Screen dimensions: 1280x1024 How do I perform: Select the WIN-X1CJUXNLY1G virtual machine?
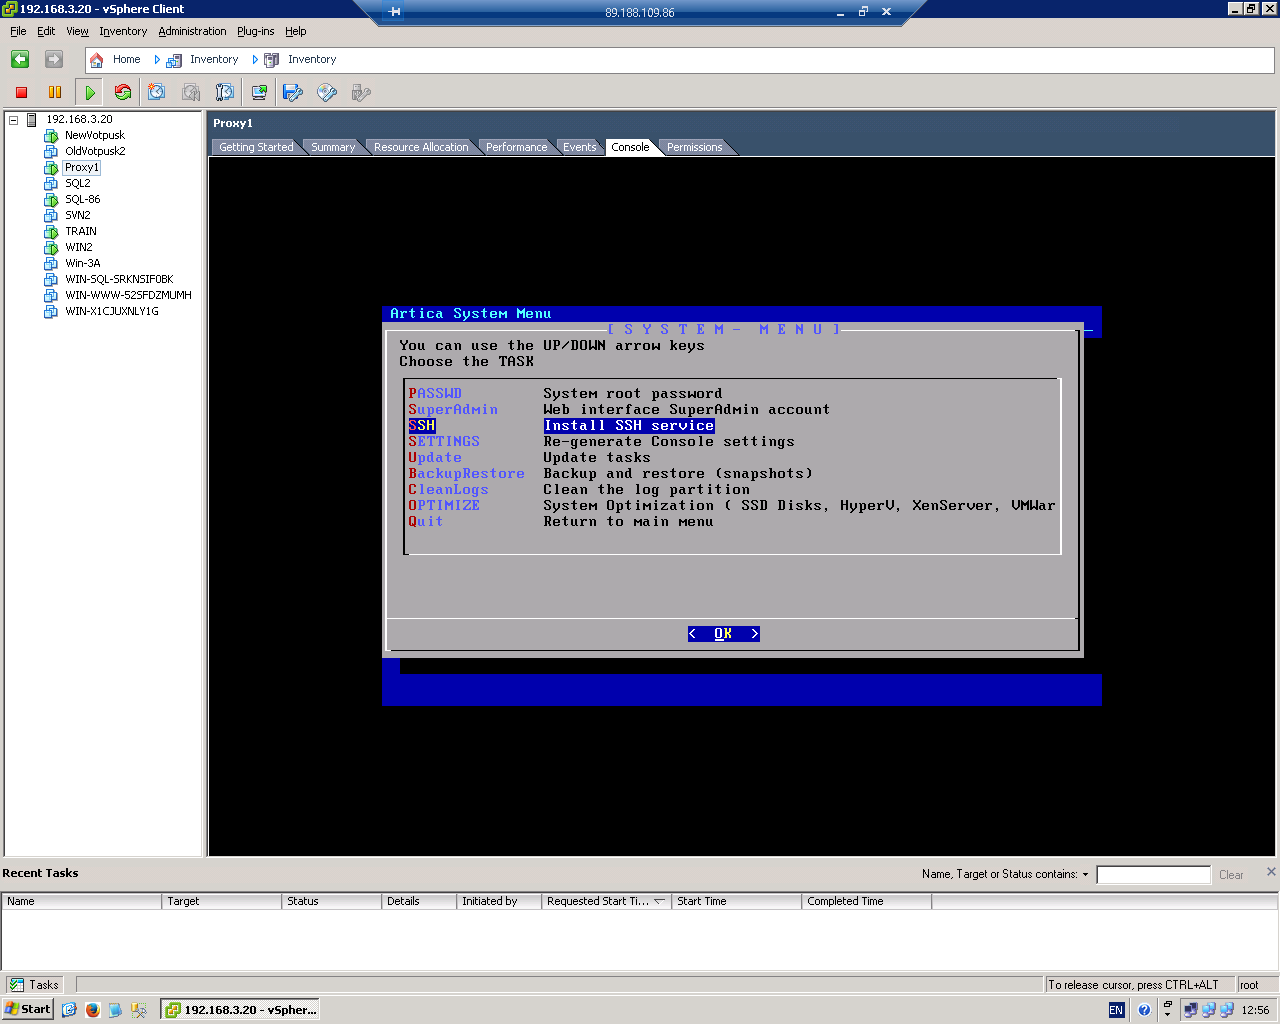pos(112,311)
